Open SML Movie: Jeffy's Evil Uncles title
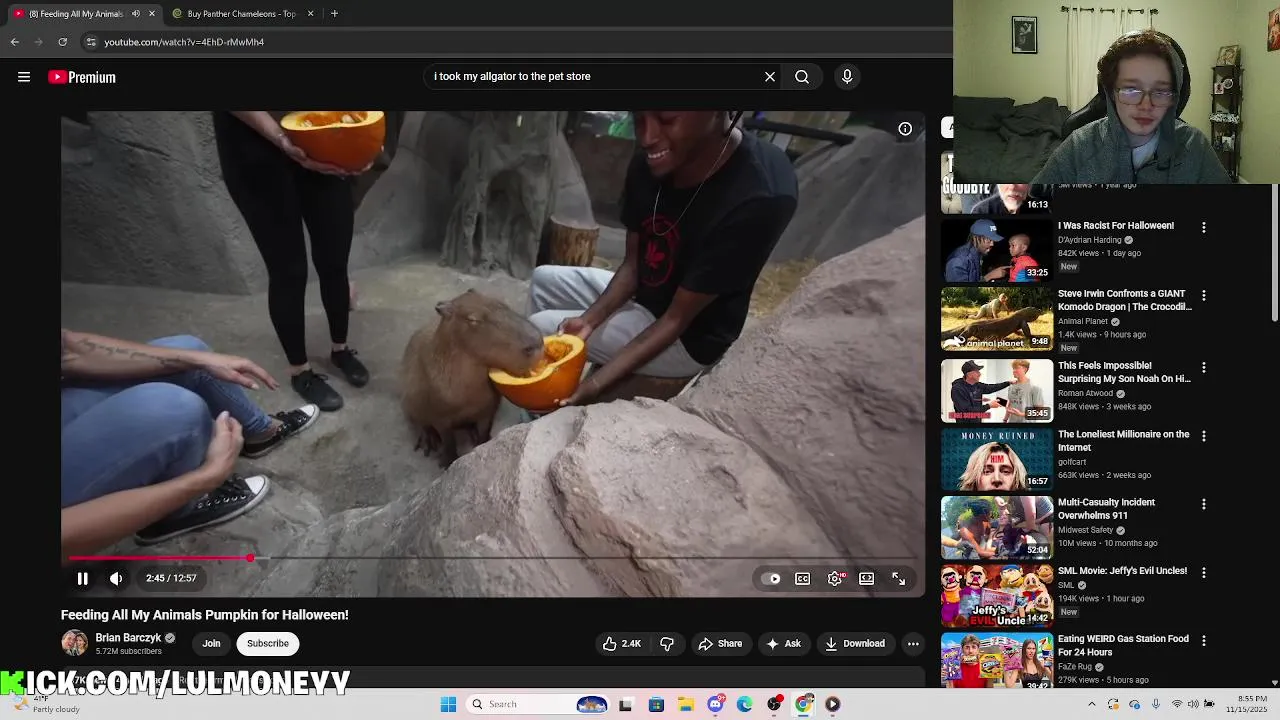 [x=1122, y=571]
